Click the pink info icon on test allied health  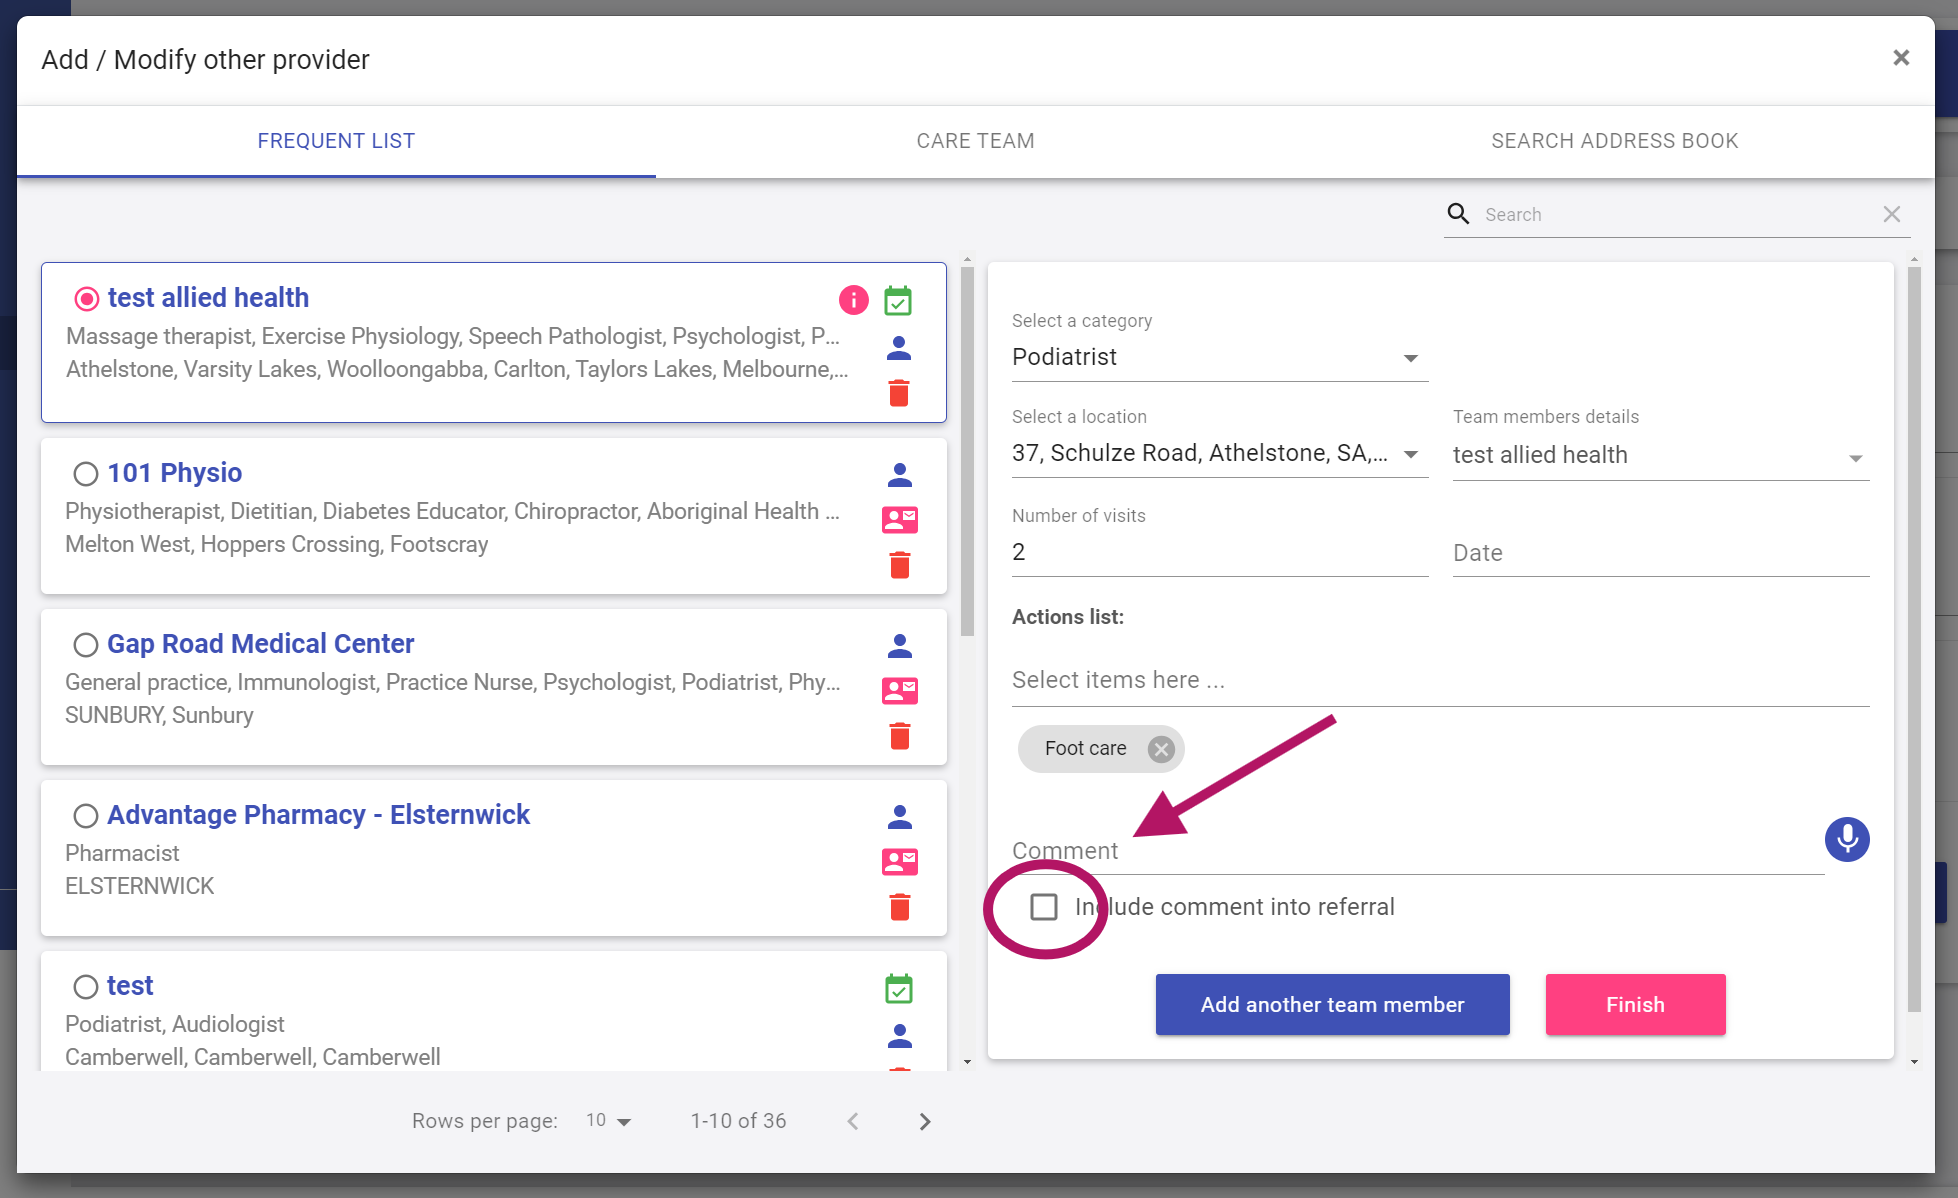[853, 299]
